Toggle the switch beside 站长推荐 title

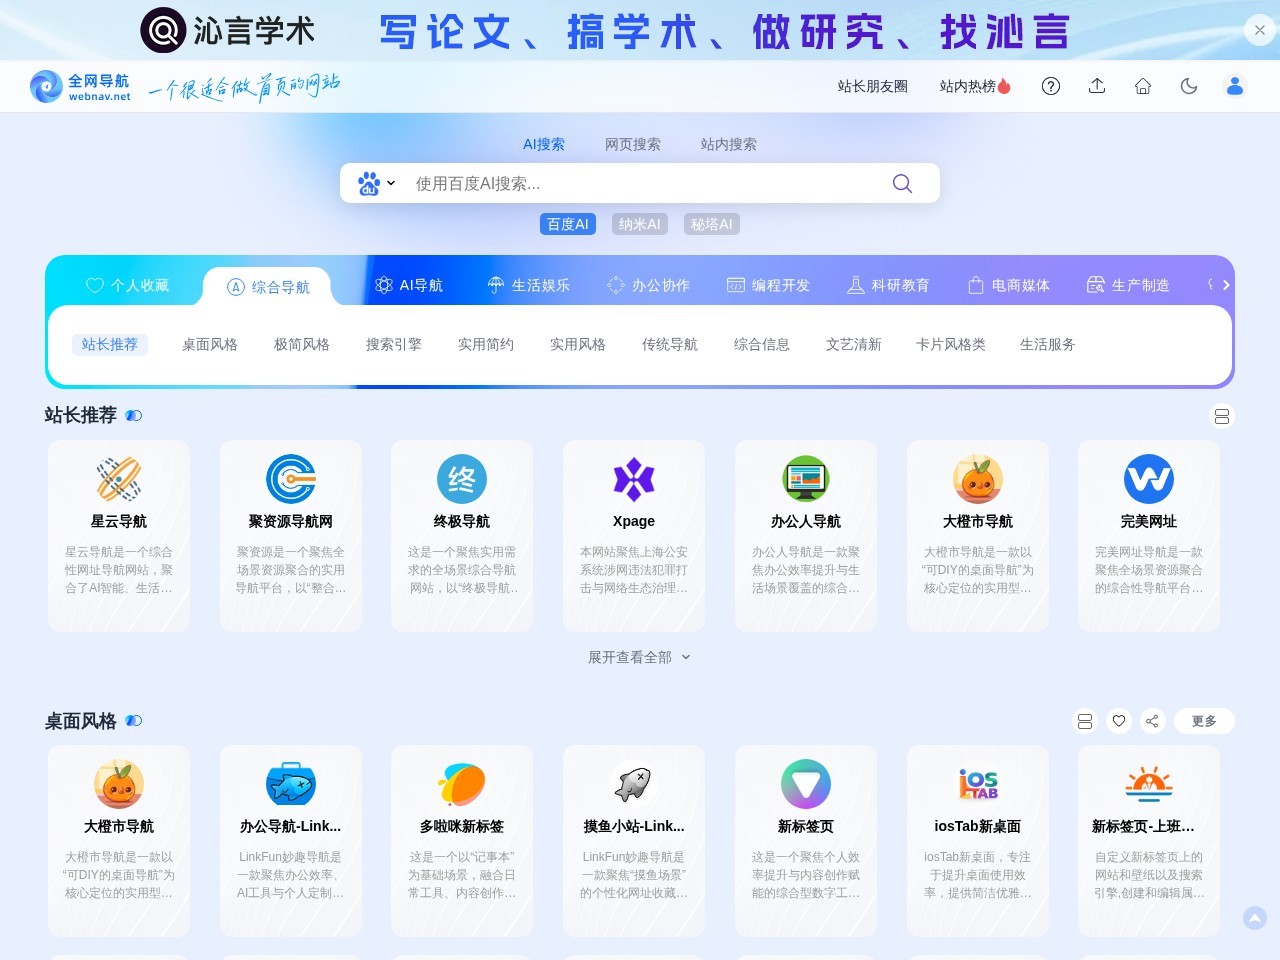(x=134, y=415)
